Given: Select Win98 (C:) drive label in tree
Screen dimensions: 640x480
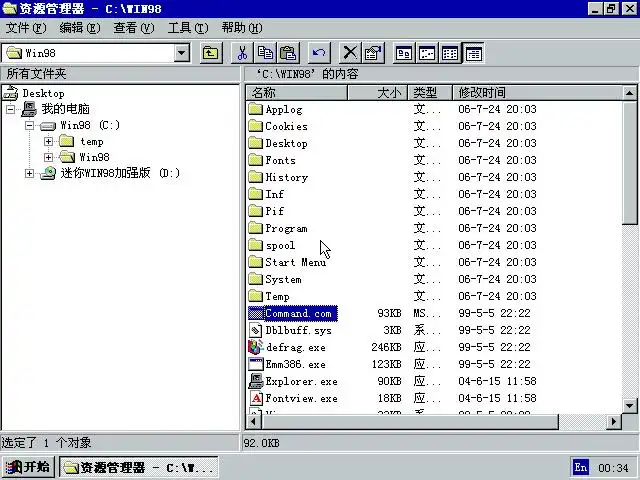Looking at the screenshot, I should pyautogui.click(x=90, y=125).
